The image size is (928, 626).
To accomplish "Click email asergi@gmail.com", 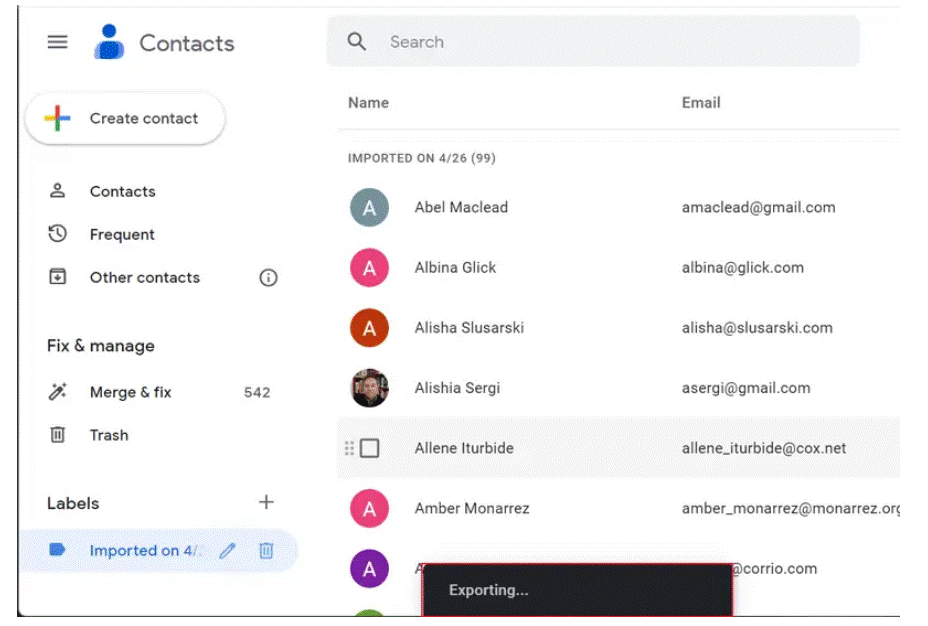I will 746,388.
